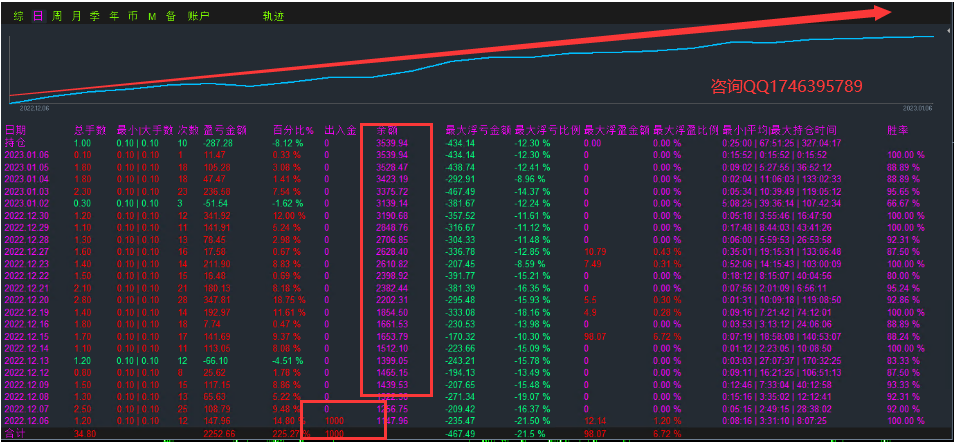Click the 2022.12.06 chart start date
This screenshot has width=955, height=442.
coord(34,106)
